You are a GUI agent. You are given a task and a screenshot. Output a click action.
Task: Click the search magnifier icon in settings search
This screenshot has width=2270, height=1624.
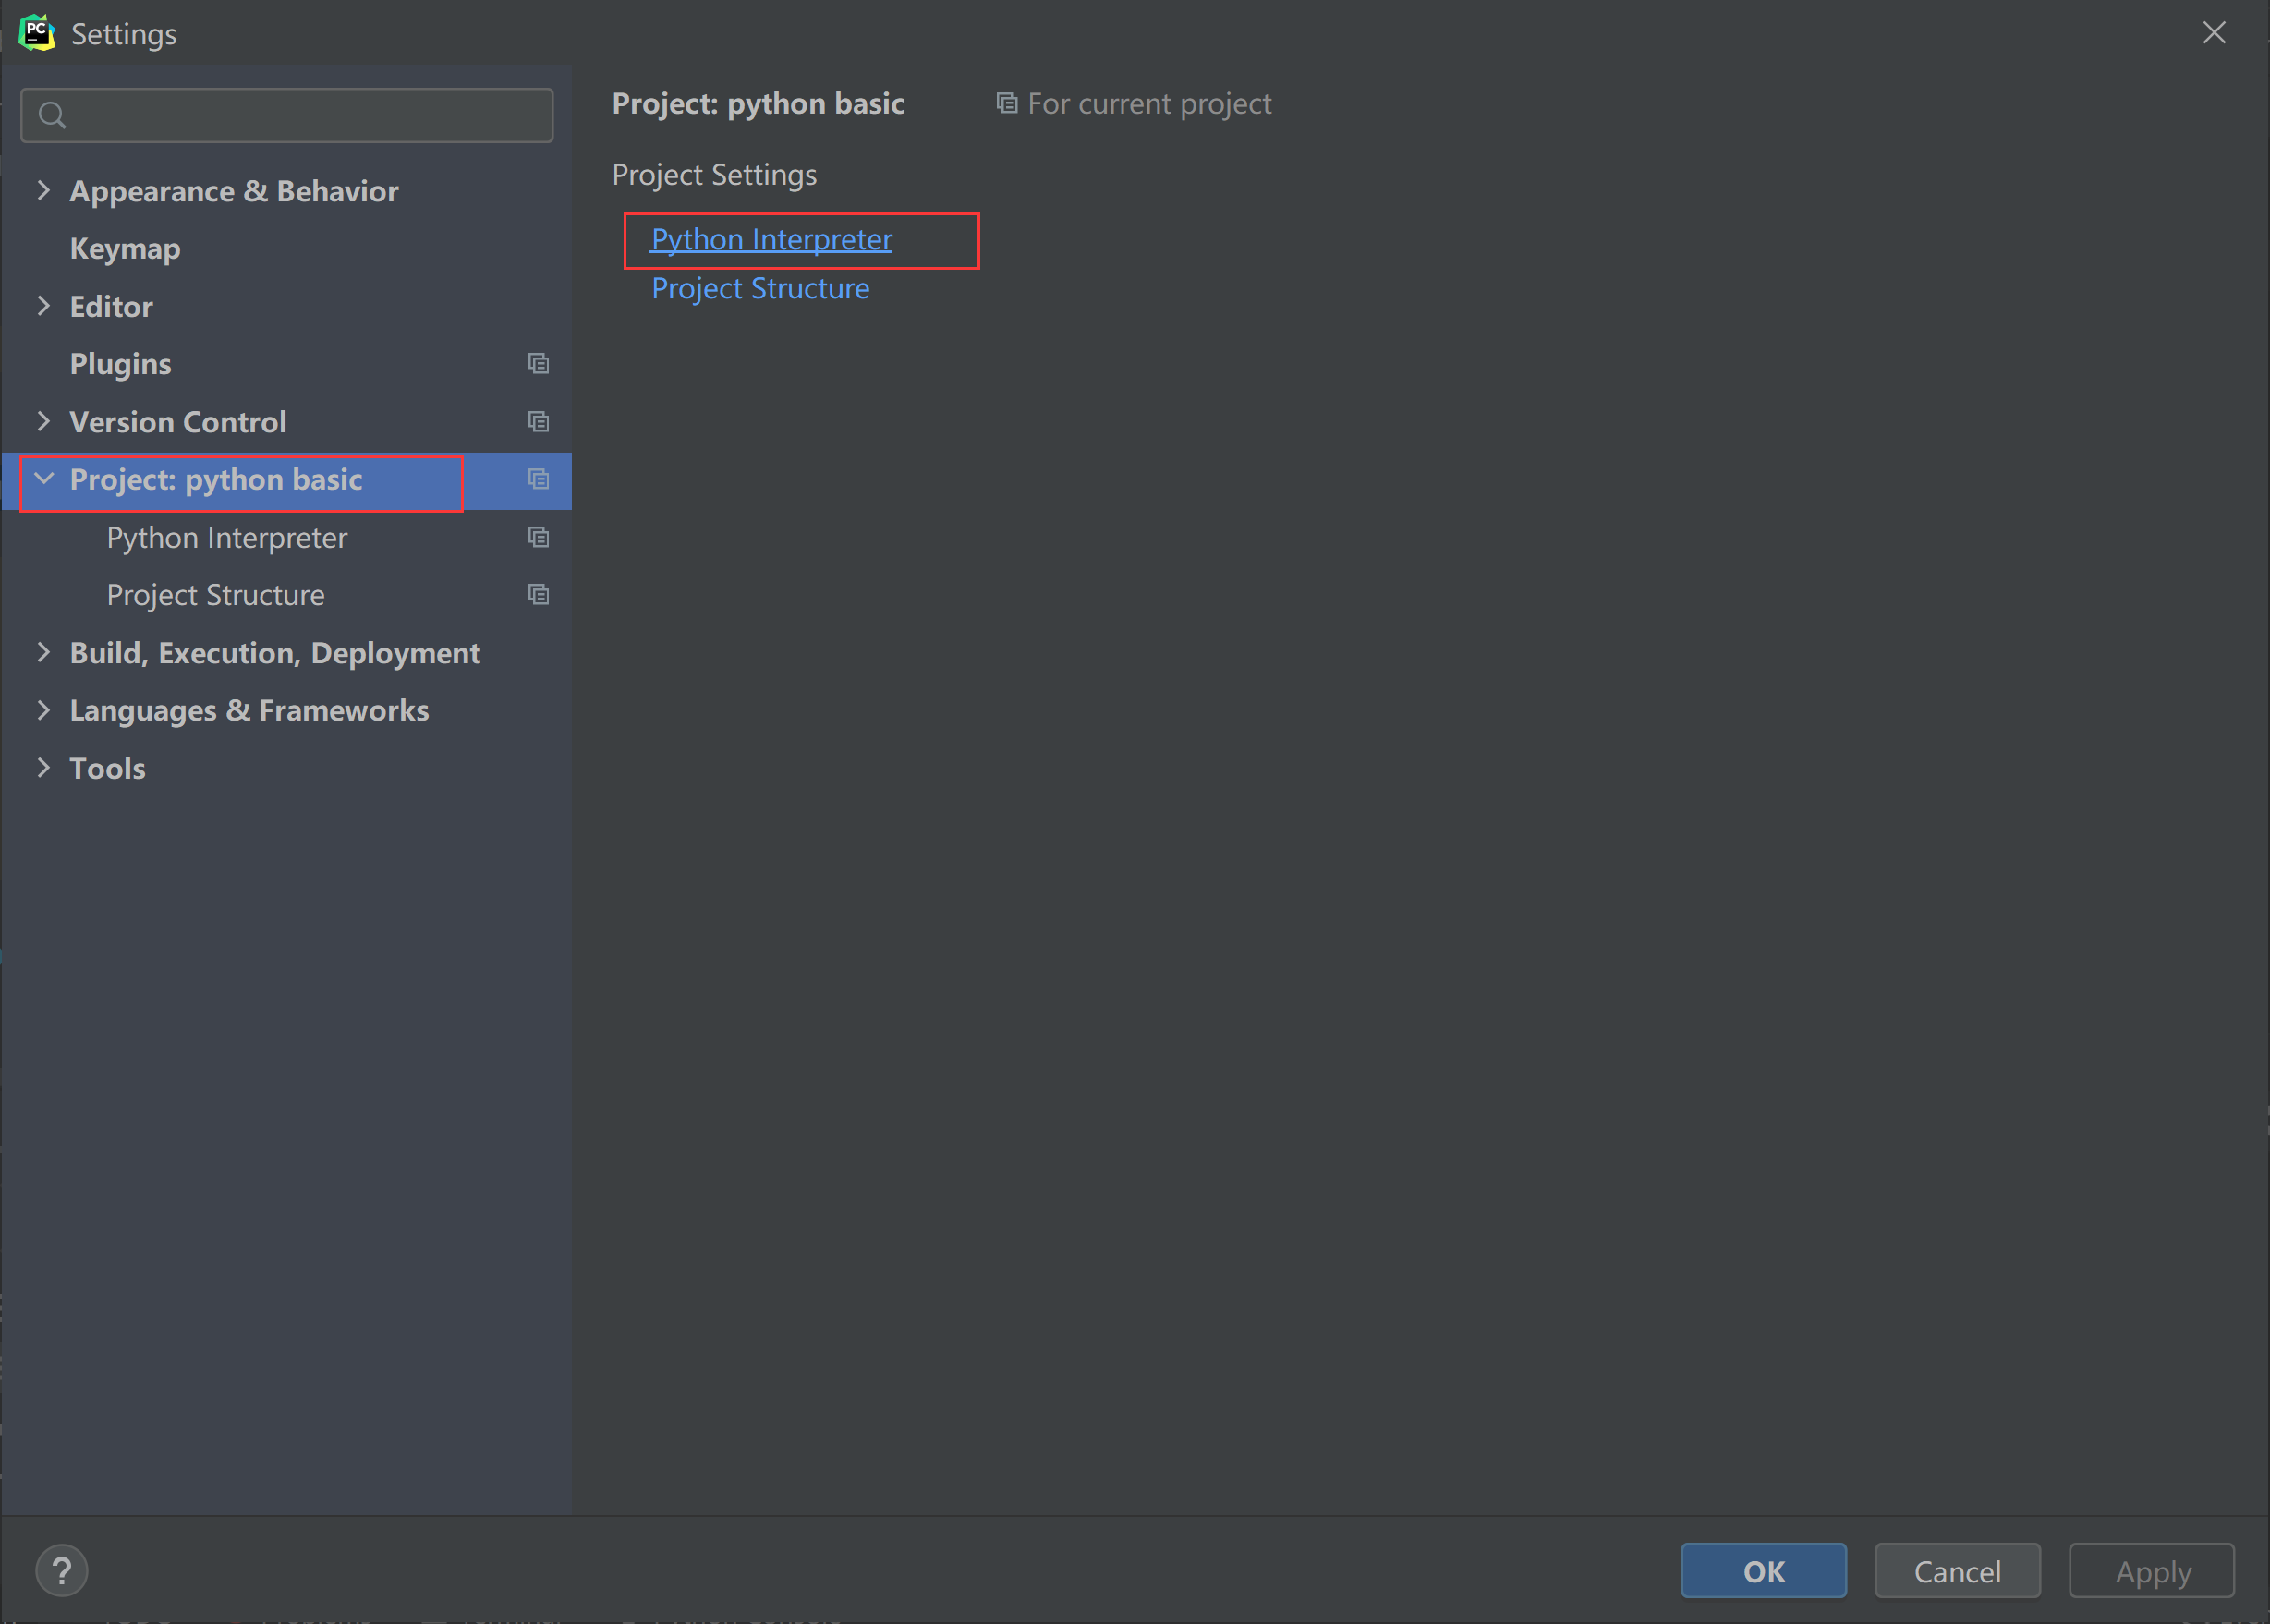pyautogui.click(x=52, y=116)
